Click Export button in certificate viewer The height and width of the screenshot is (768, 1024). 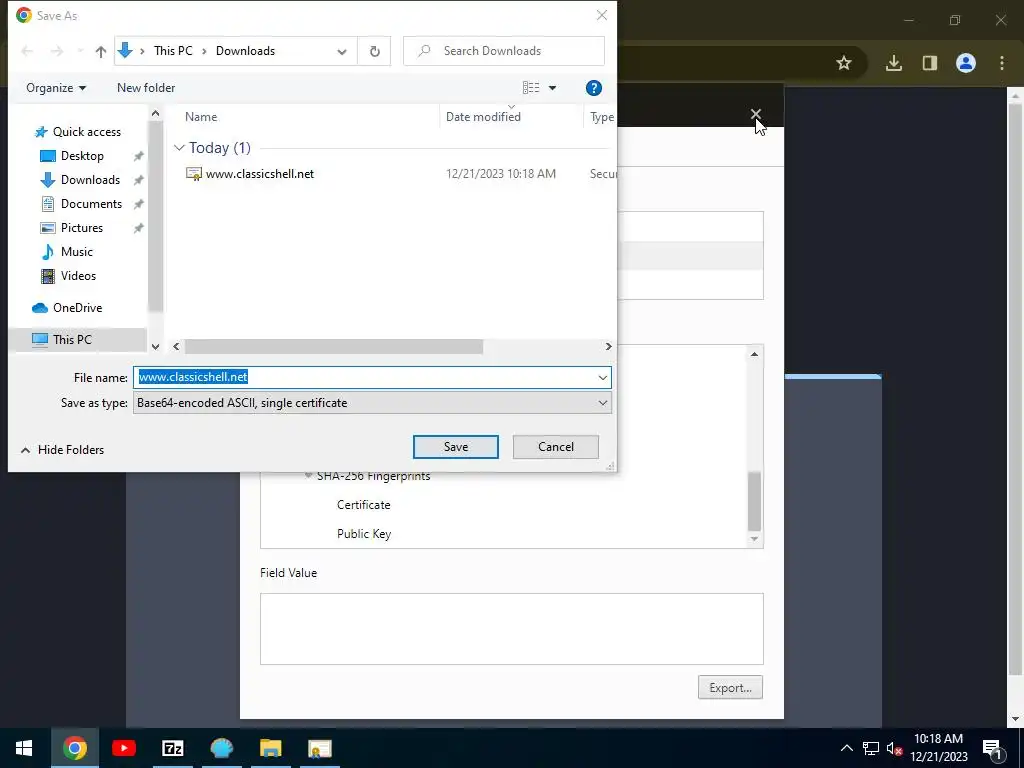730,688
